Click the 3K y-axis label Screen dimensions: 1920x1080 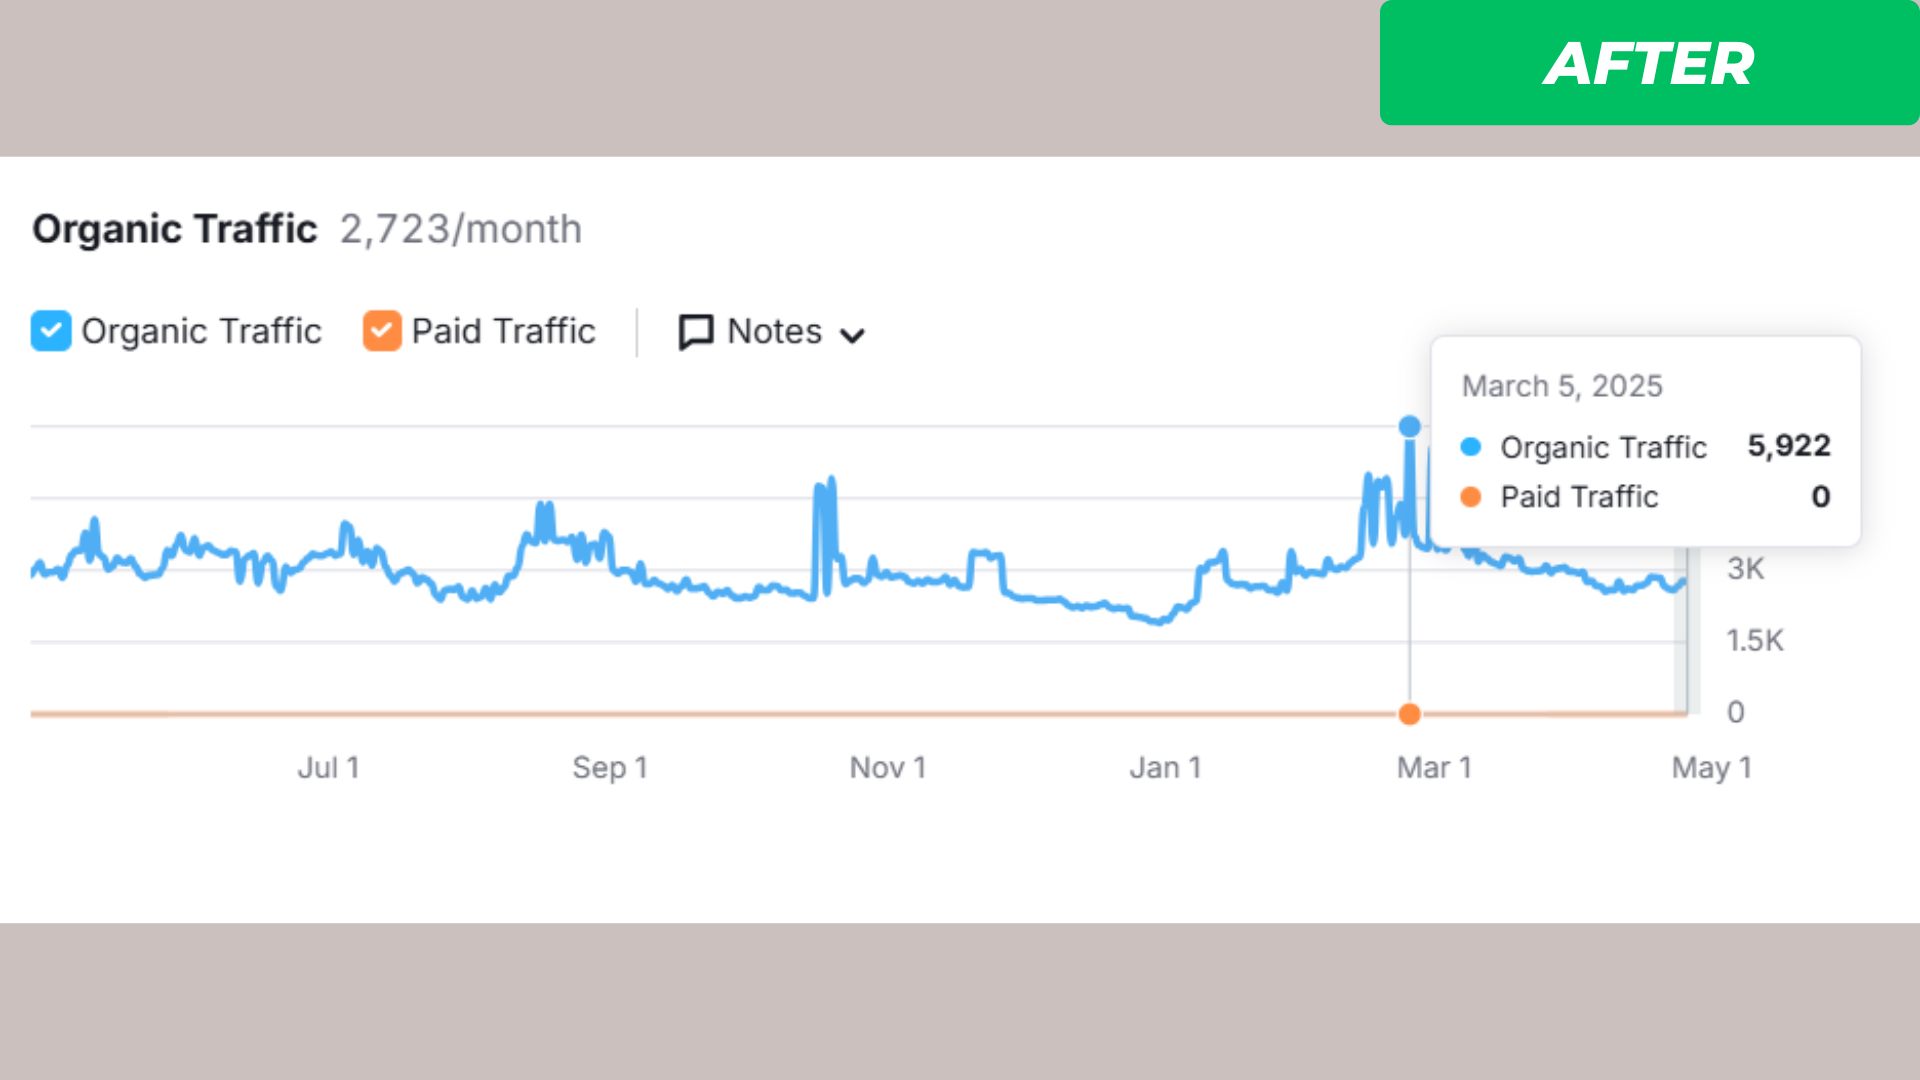1745,569
